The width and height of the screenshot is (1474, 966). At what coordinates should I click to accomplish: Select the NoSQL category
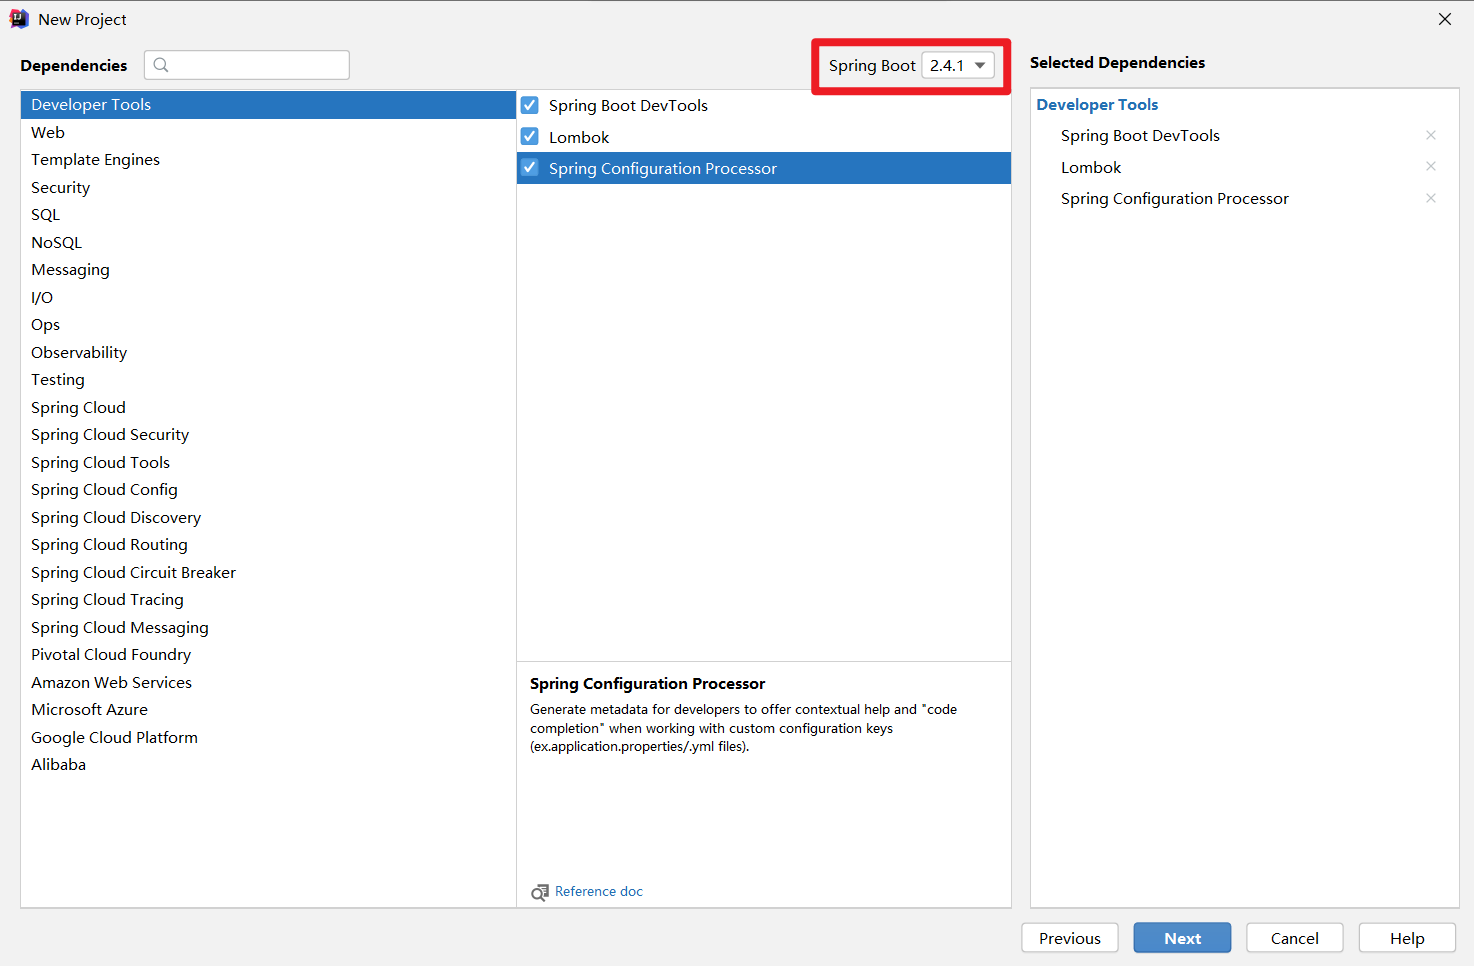click(x=268, y=242)
